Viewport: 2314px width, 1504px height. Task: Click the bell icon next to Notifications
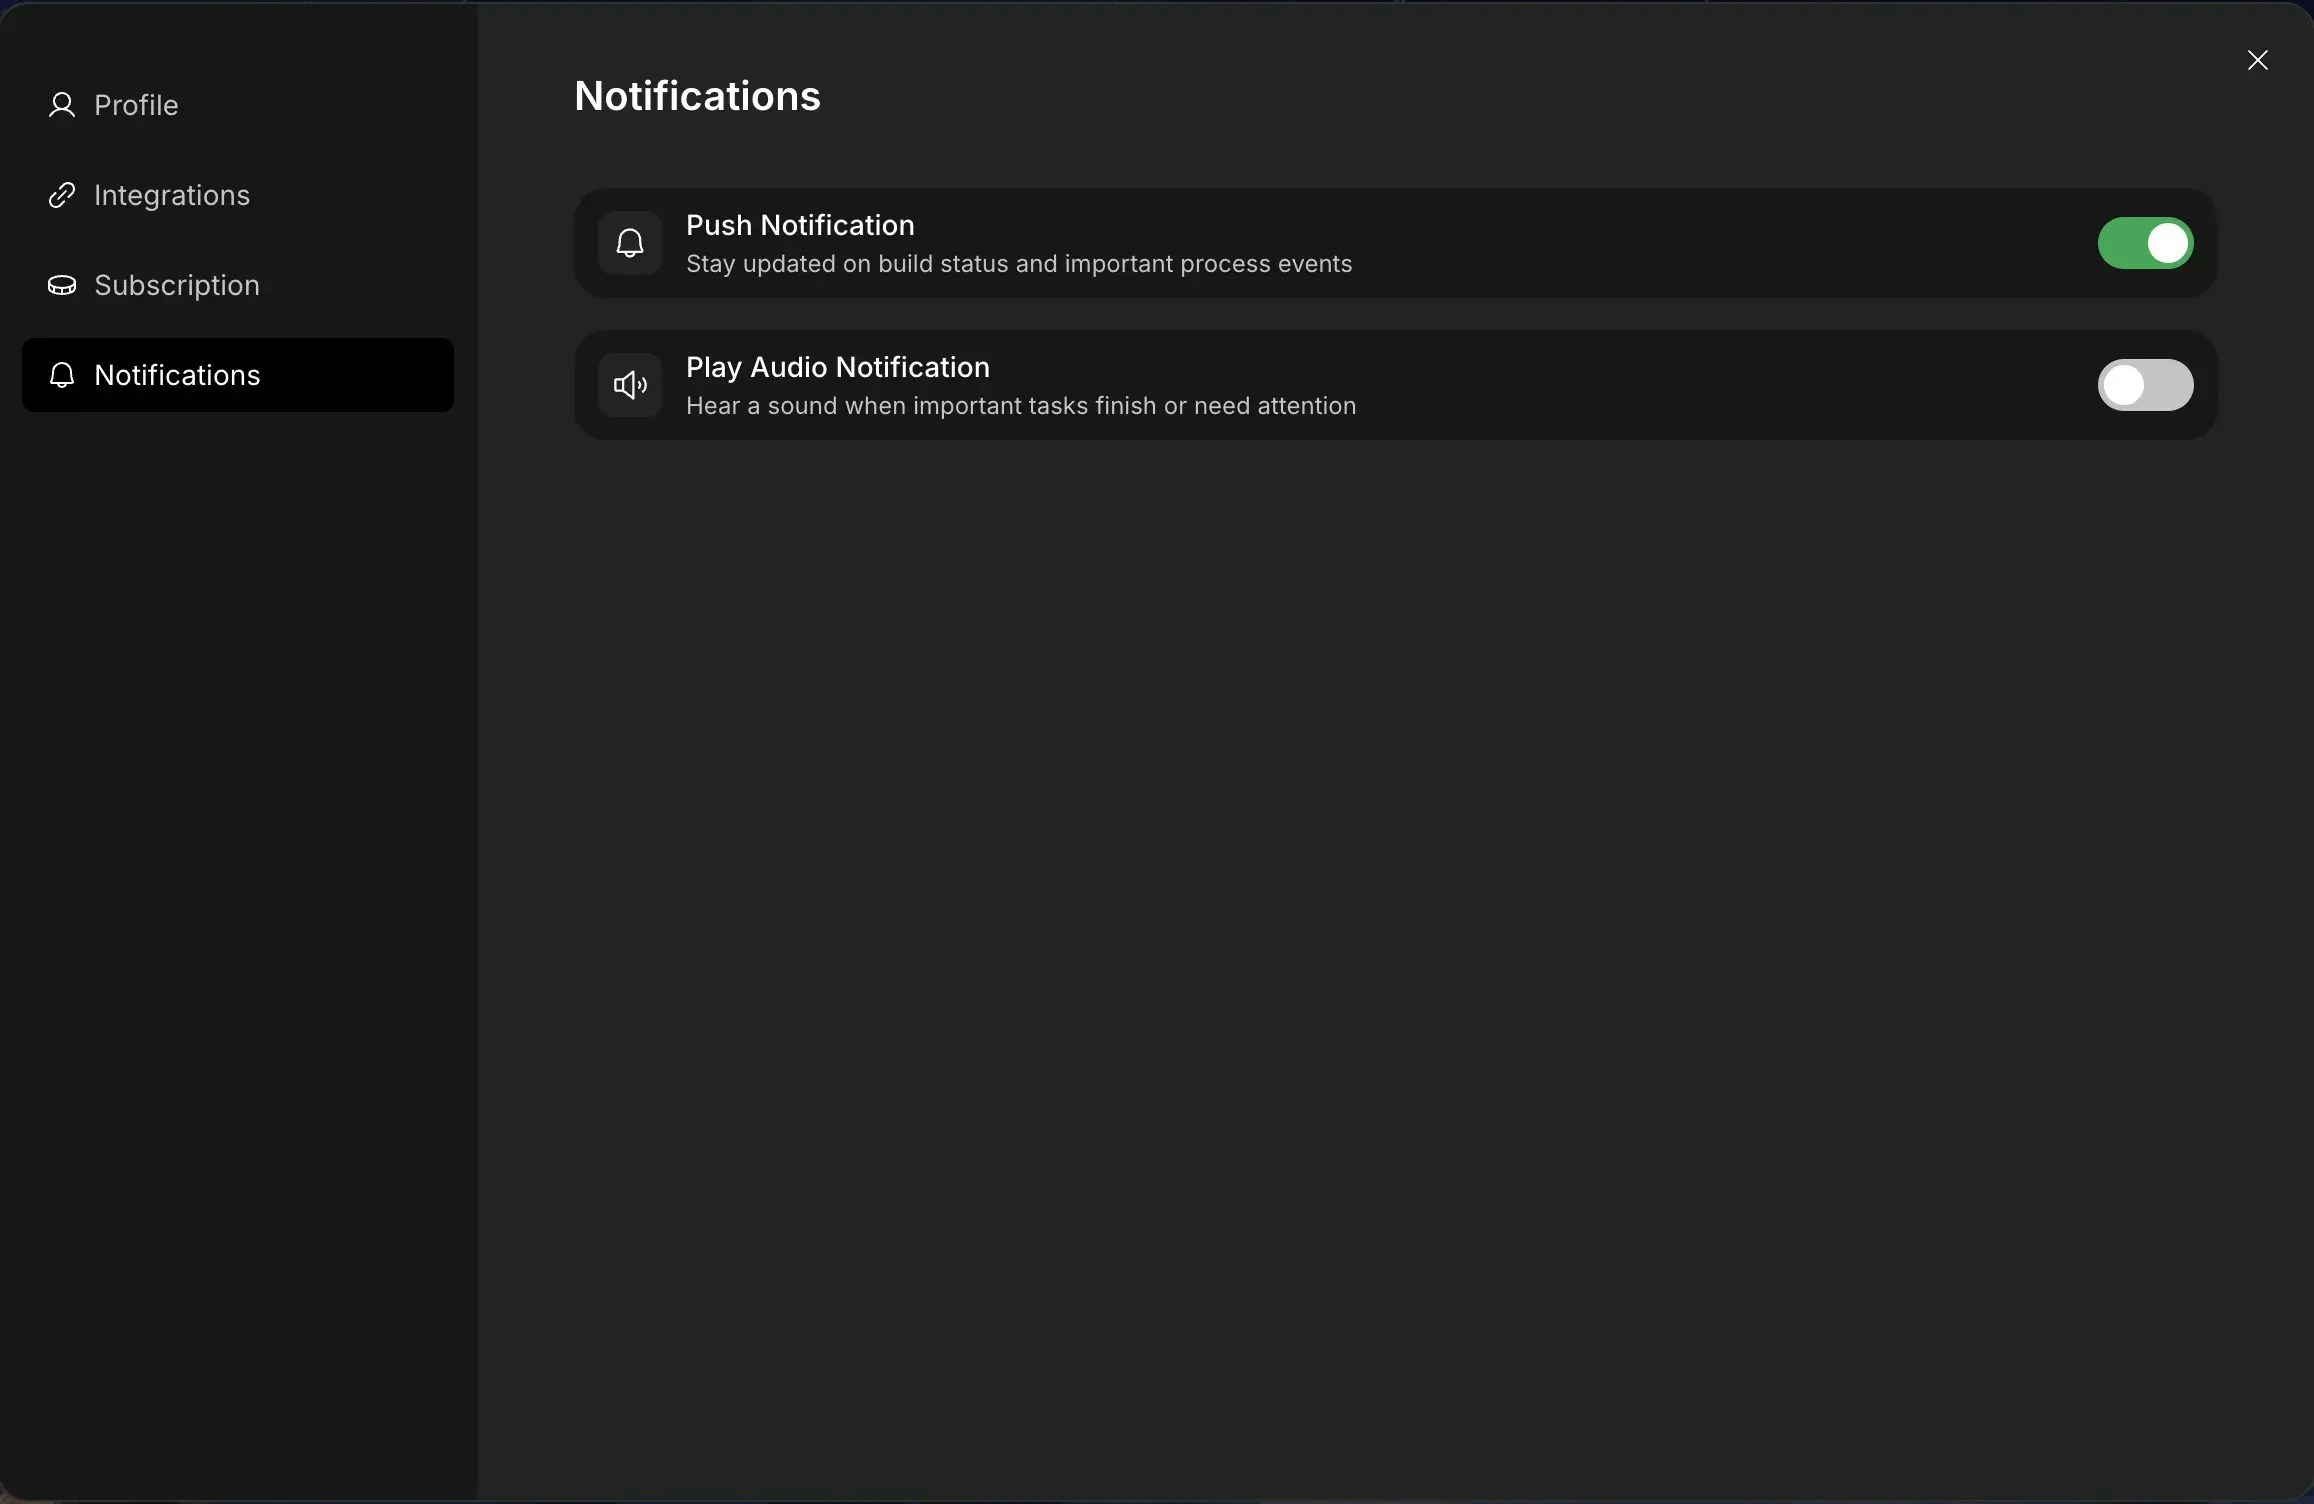click(61, 375)
